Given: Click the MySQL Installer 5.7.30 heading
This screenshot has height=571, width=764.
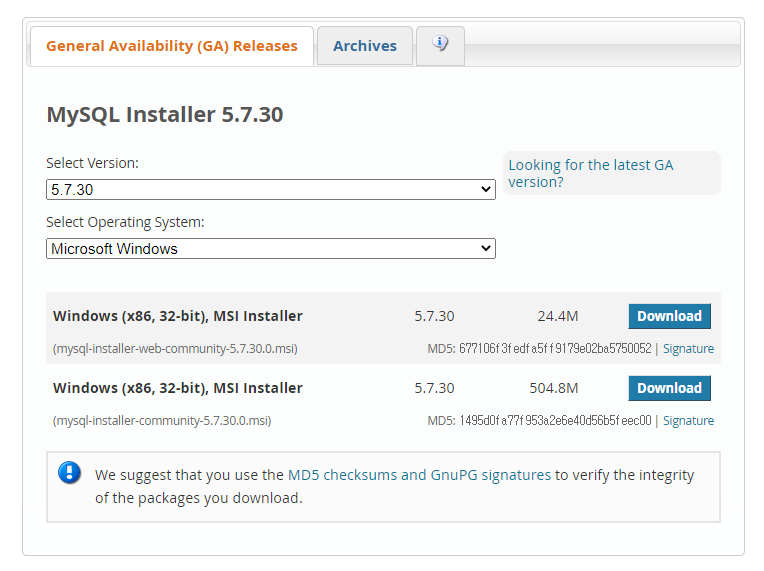Looking at the screenshot, I should click(165, 115).
